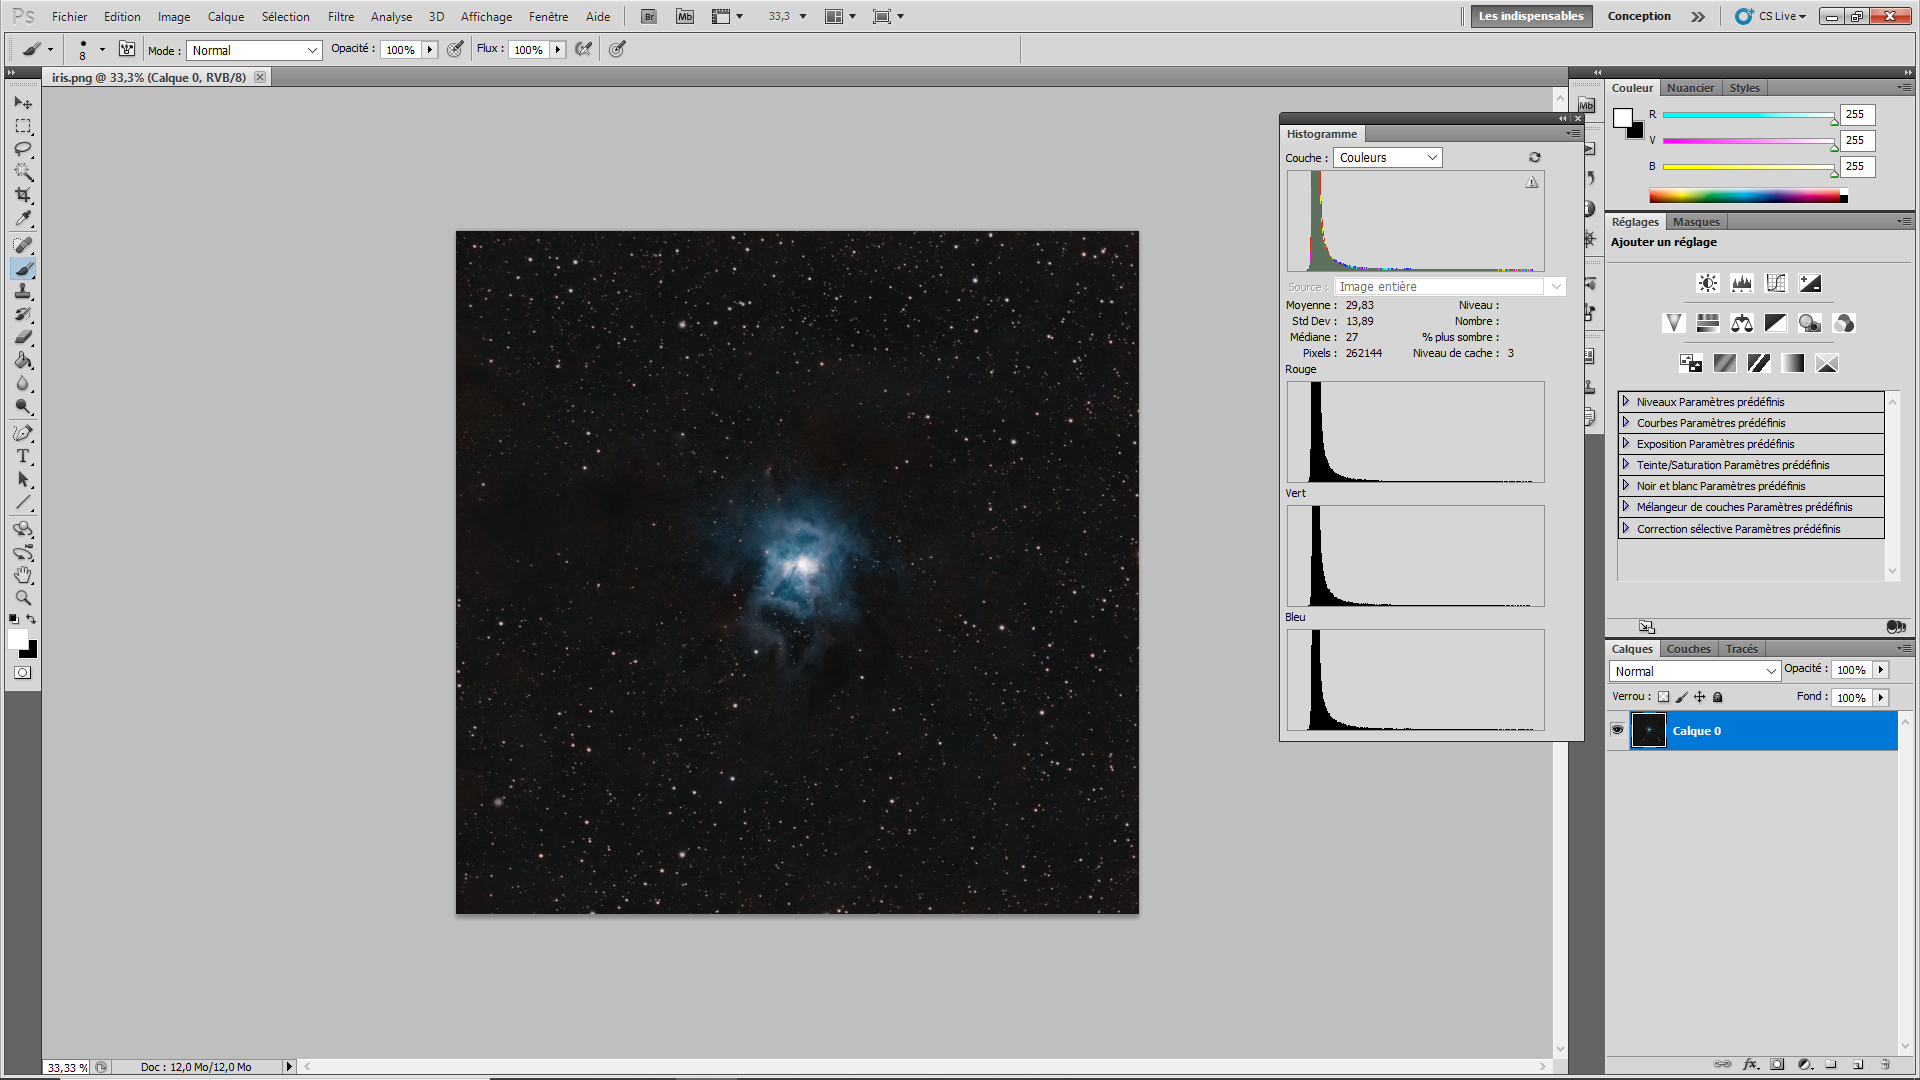The width and height of the screenshot is (1920, 1080).
Task: Toggle lock transparent pixels option
Action: click(1663, 697)
